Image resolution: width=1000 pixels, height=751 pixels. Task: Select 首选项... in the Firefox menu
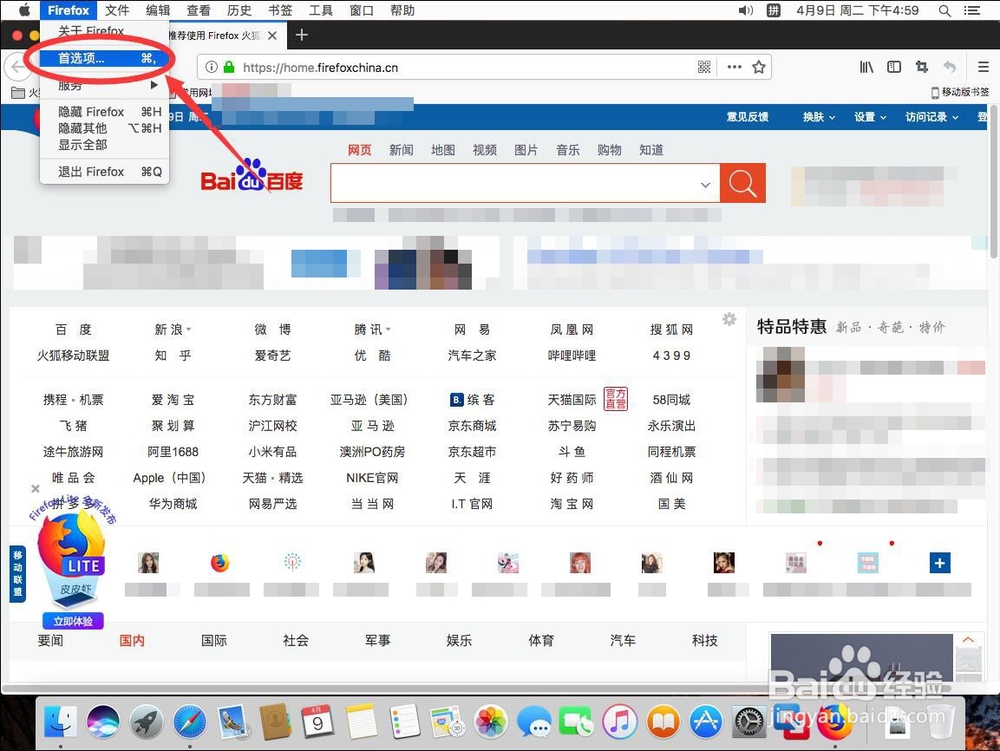(105, 58)
